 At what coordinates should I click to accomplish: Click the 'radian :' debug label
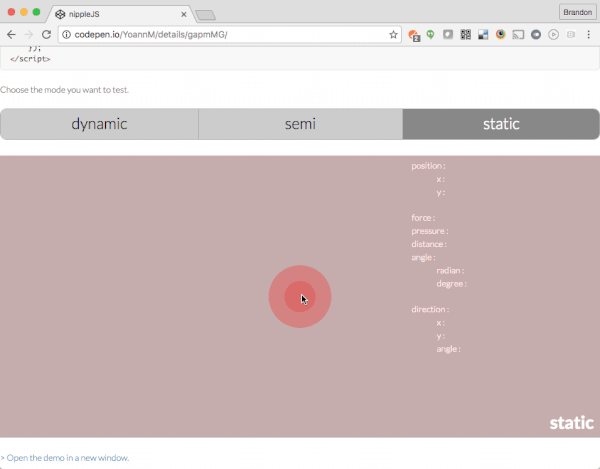450,270
